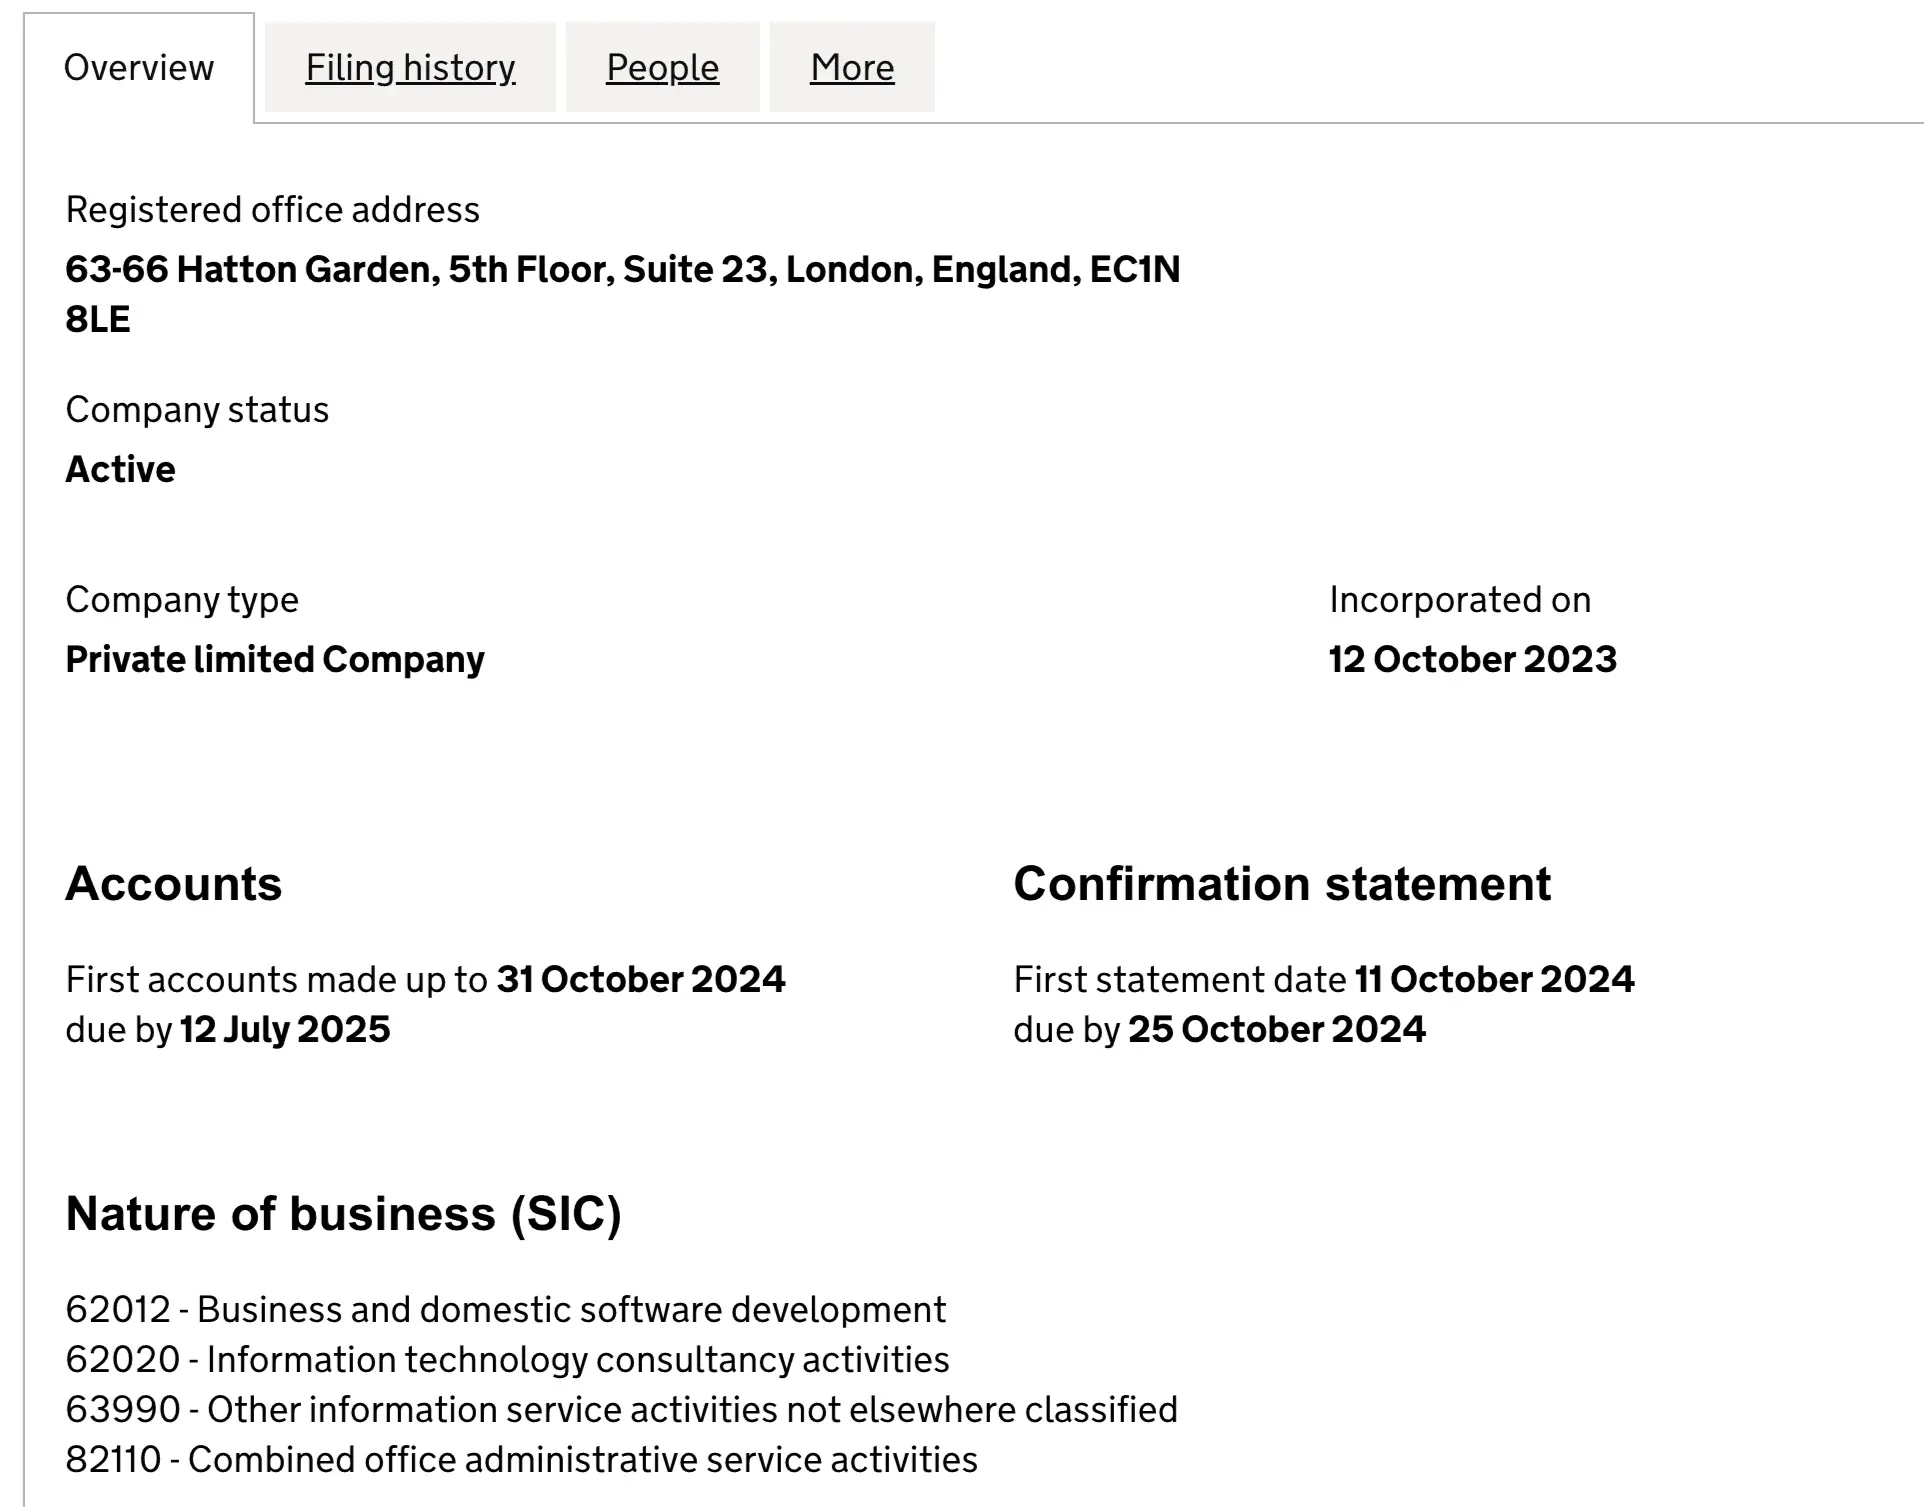
Task: Click the Registered office address label
Action: 272,210
